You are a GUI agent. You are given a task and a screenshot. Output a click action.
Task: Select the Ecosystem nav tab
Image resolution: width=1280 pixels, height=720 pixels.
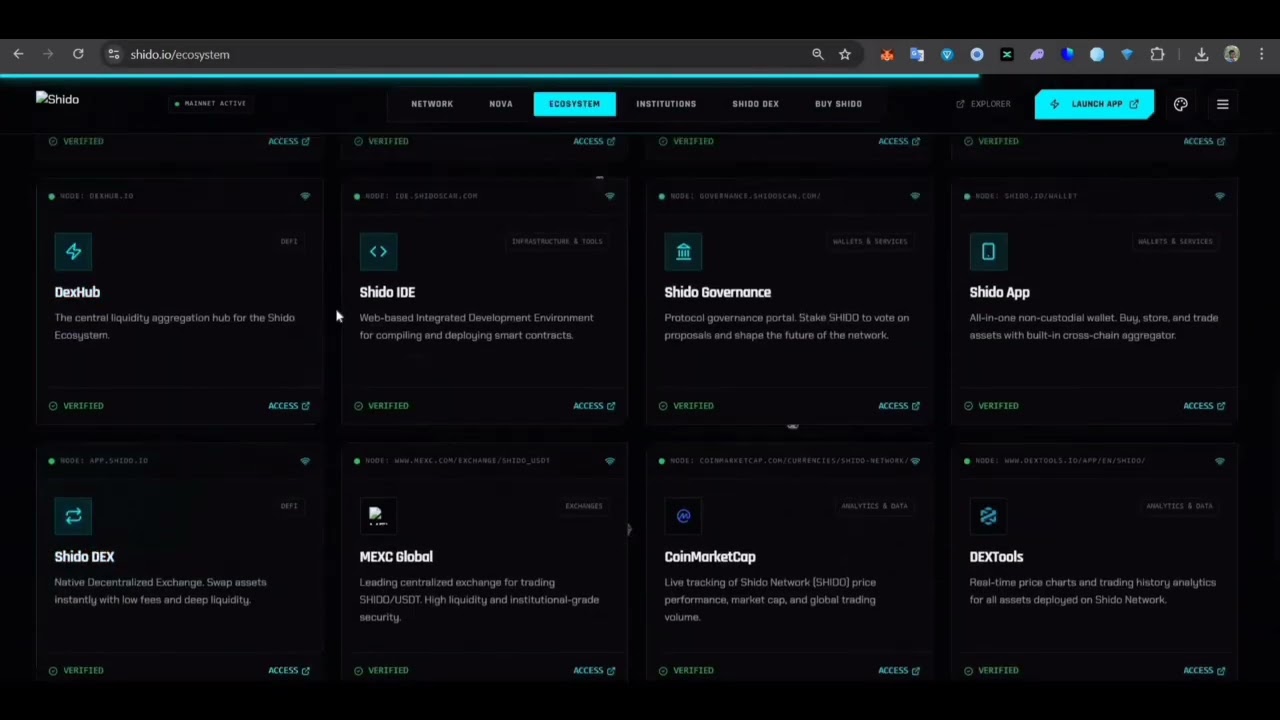pyautogui.click(x=574, y=104)
